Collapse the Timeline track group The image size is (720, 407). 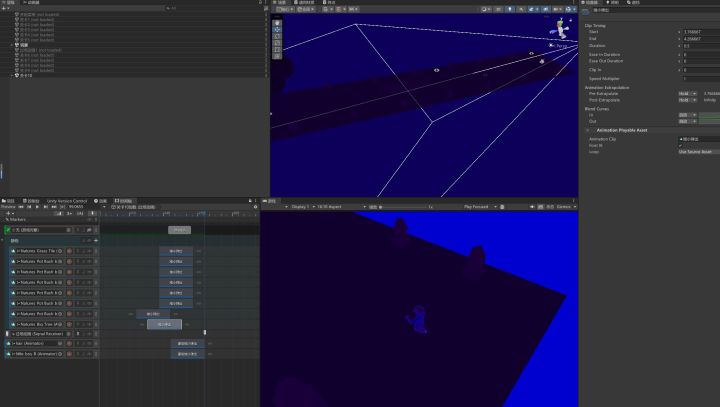click(3, 240)
